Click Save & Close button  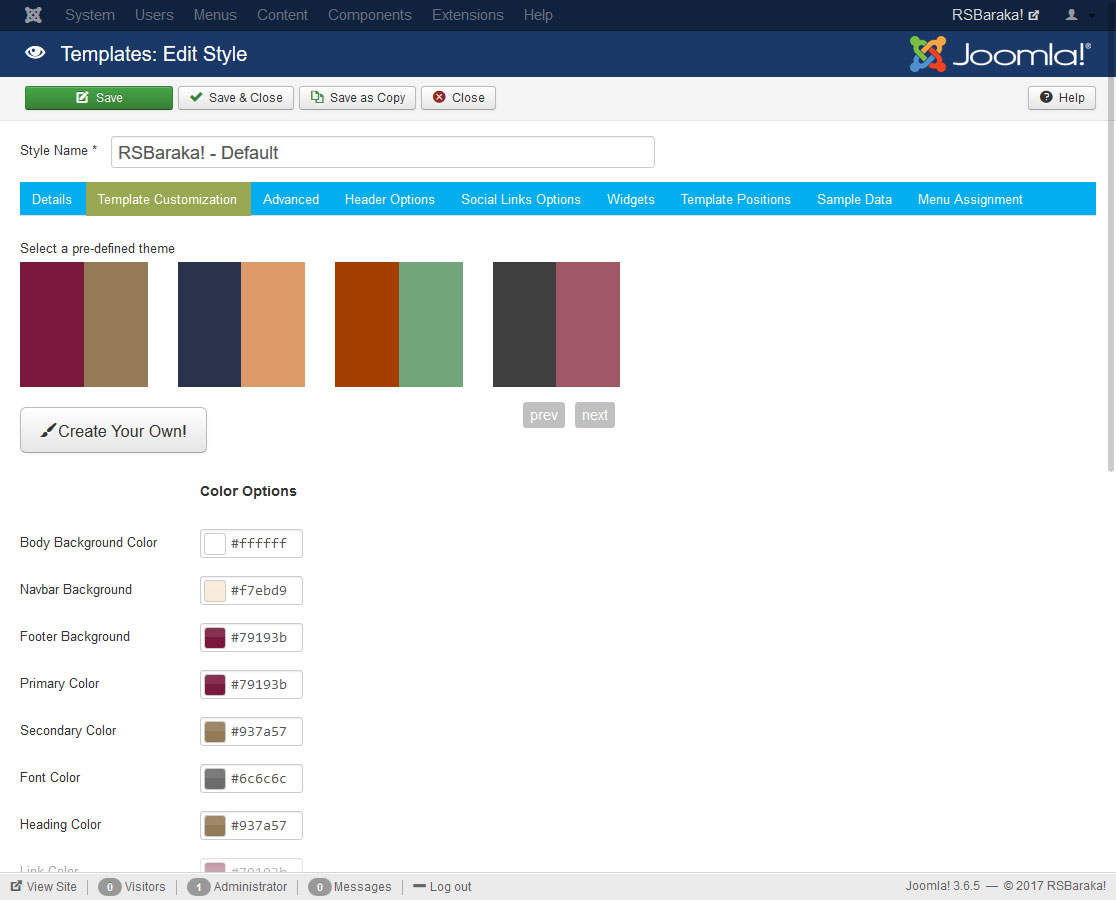236,97
